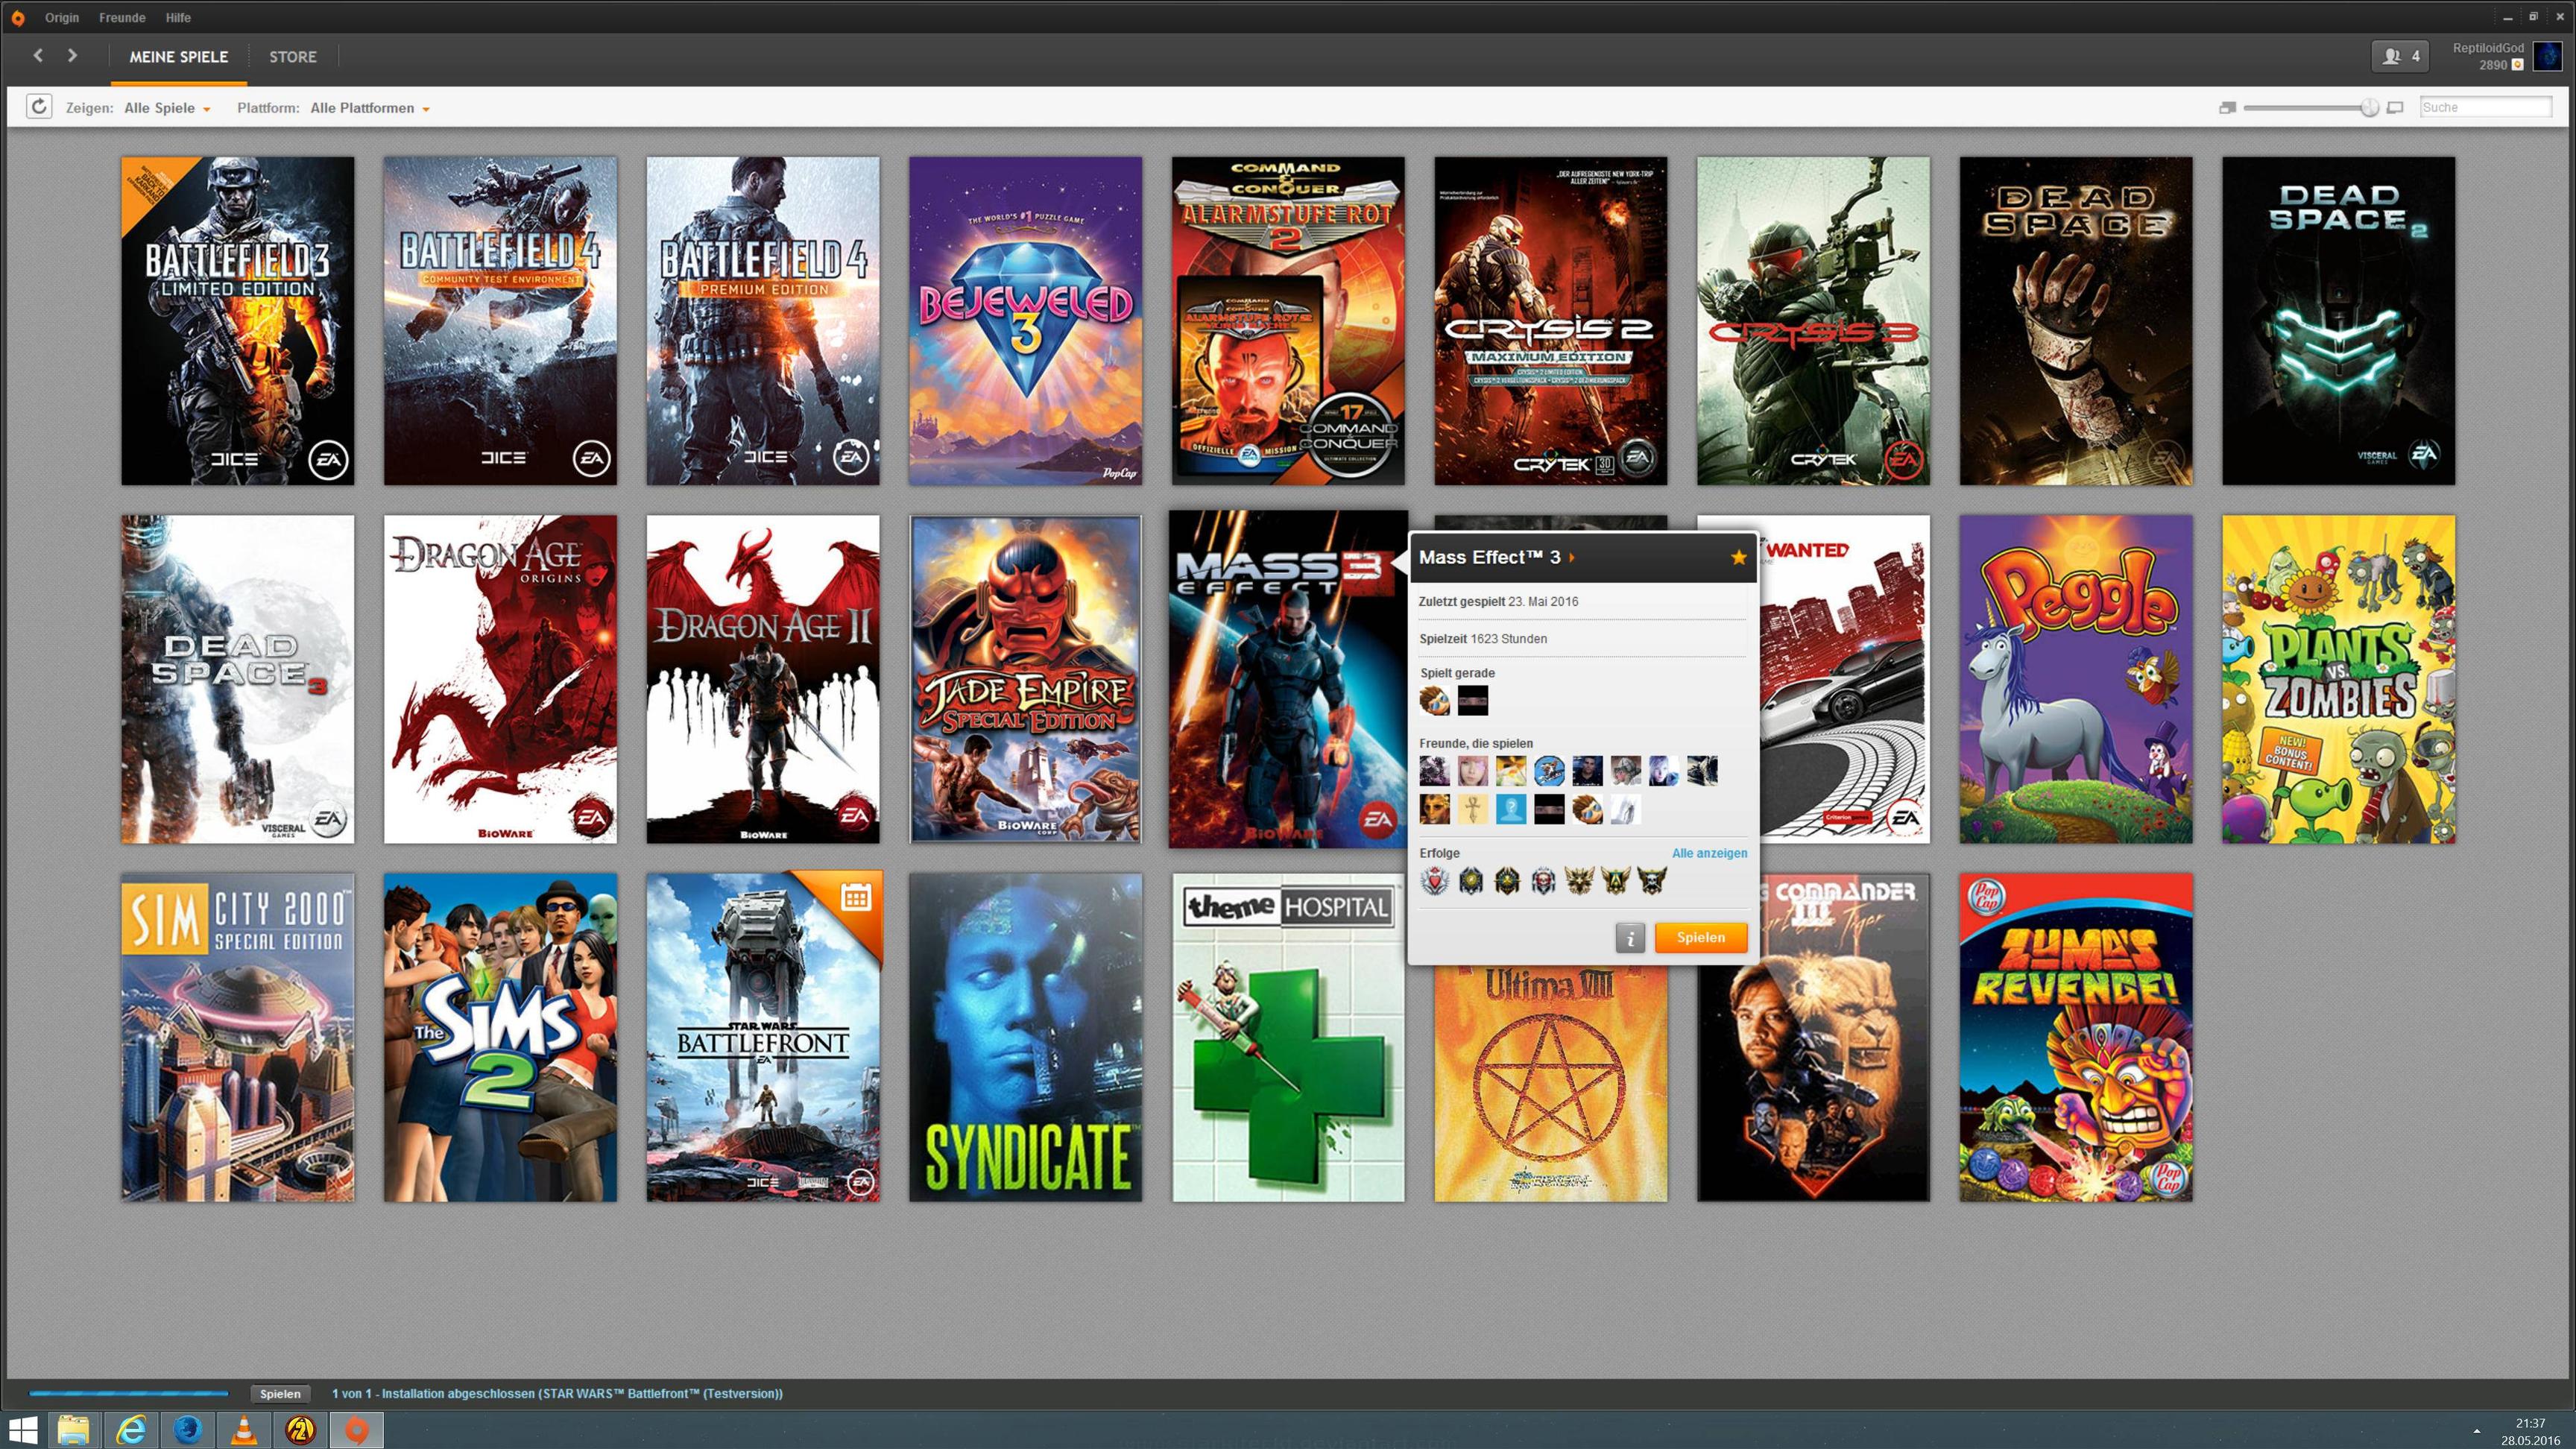
Task: Toggle Mass Effect 3 favorite star
Action: tap(1738, 557)
